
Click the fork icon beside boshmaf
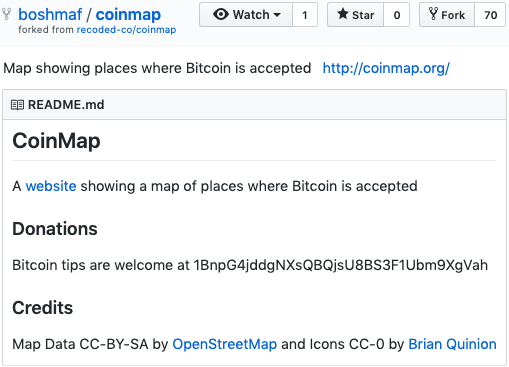click(x=6, y=14)
